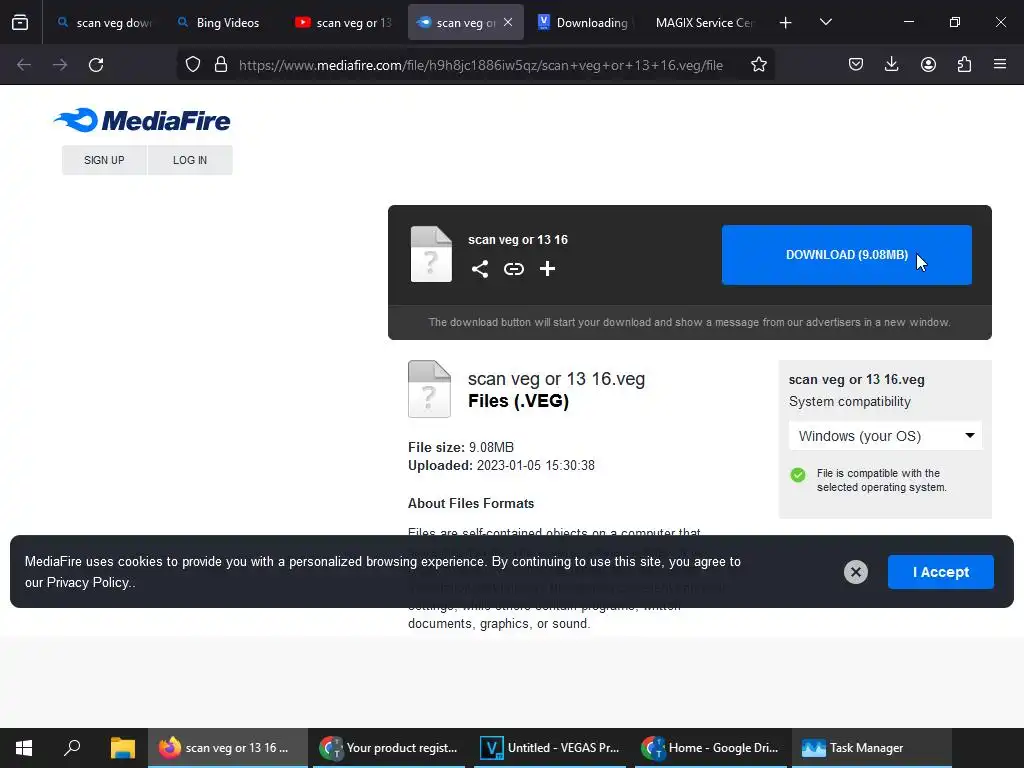This screenshot has height=768, width=1024.
Task: Open the Home Google Drive taskbar window
Action: (x=711, y=748)
